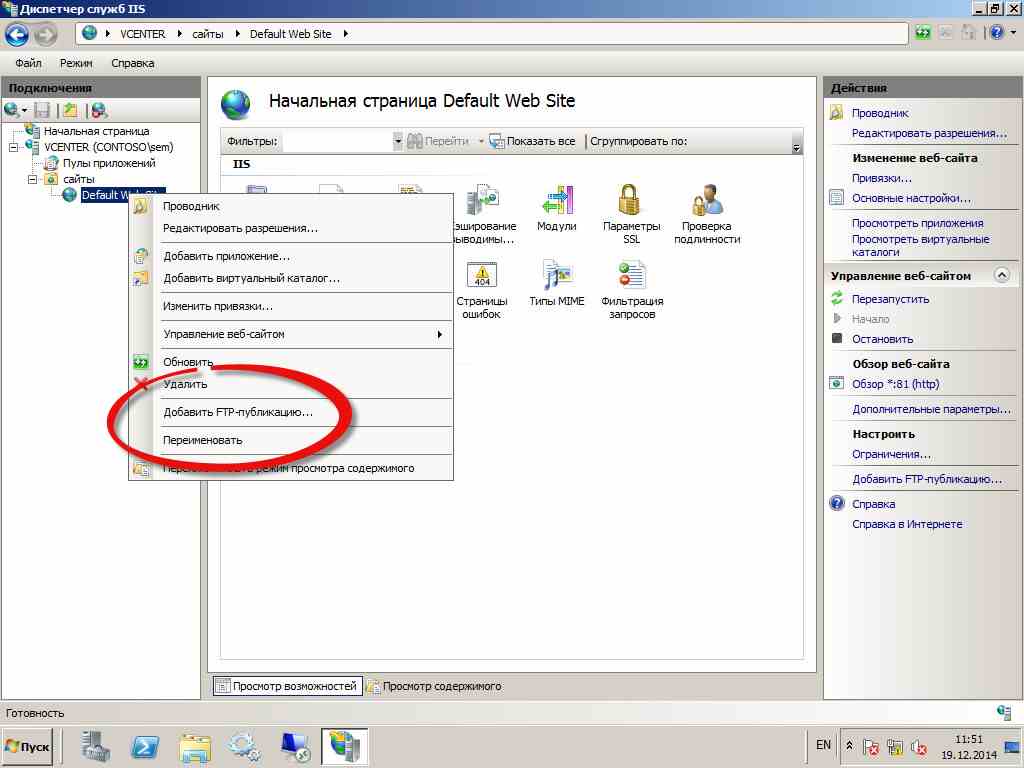Open the Режим menu
Viewport: 1024px width, 768px height.
[76, 63]
